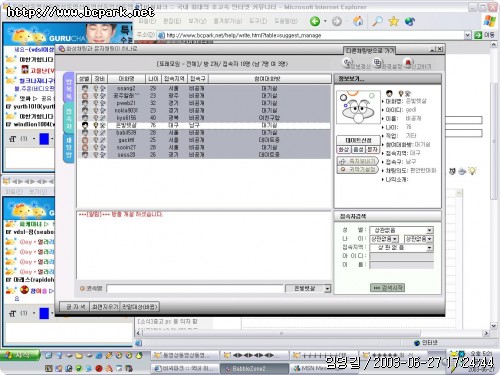Image resolution: width=500 pixels, height=375 pixels.
Task: Click the 정보갱신 refresh info icon
Action: pyautogui.click(x=347, y=62)
